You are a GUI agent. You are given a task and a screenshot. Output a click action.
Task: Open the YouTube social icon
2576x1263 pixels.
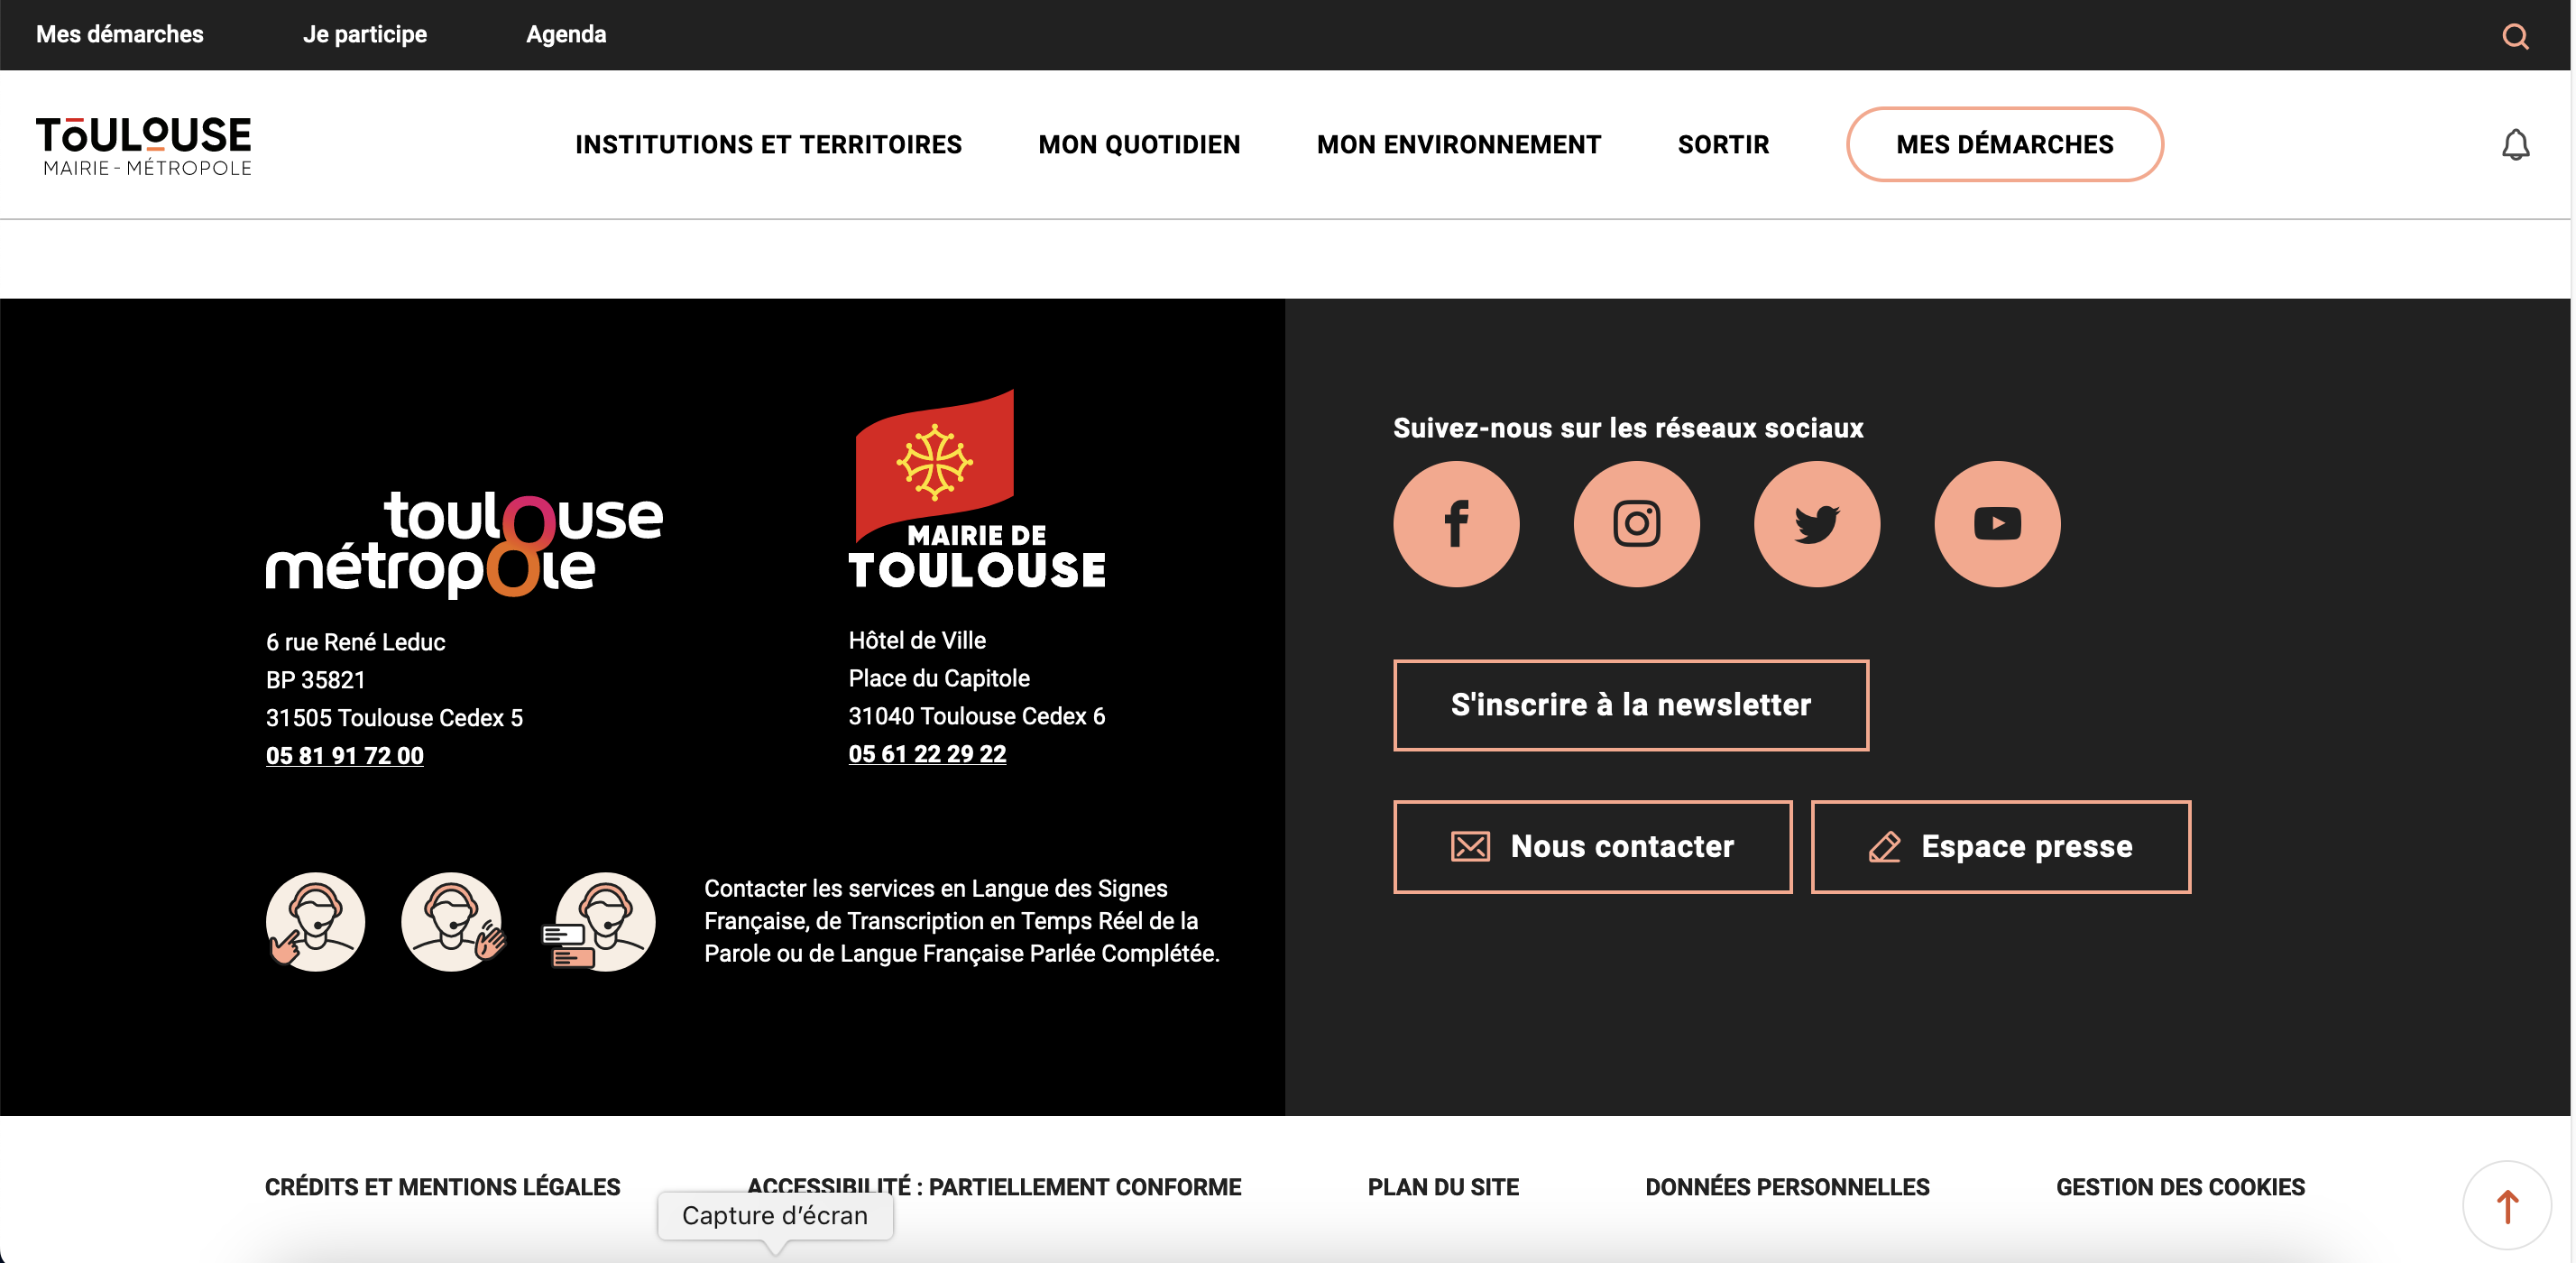[1997, 523]
